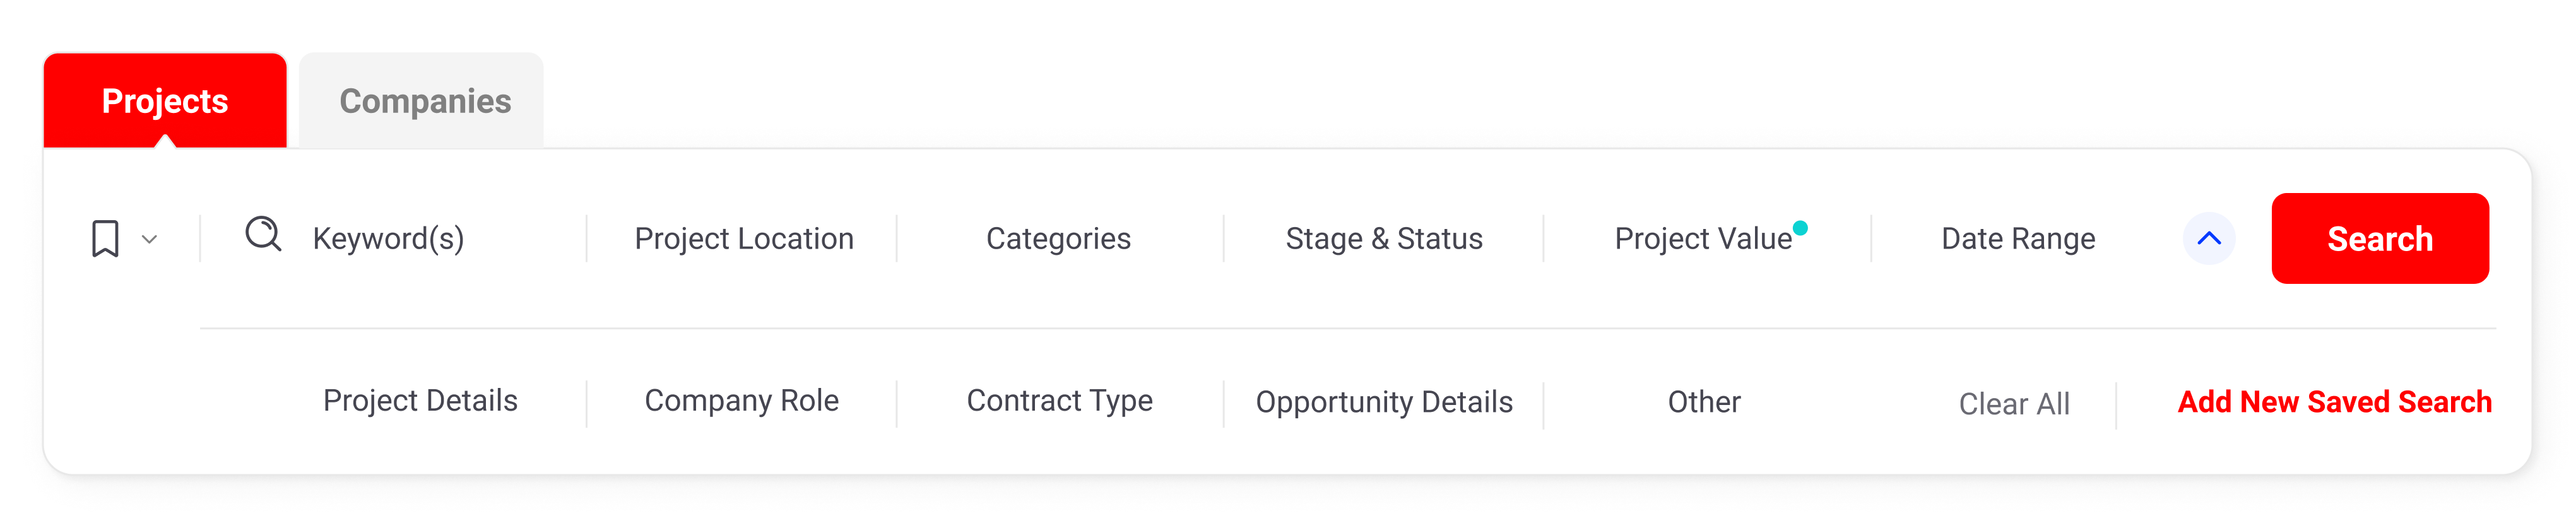The image size is (2576, 528).
Task: Open the Project Location filter
Action: click(743, 239)
